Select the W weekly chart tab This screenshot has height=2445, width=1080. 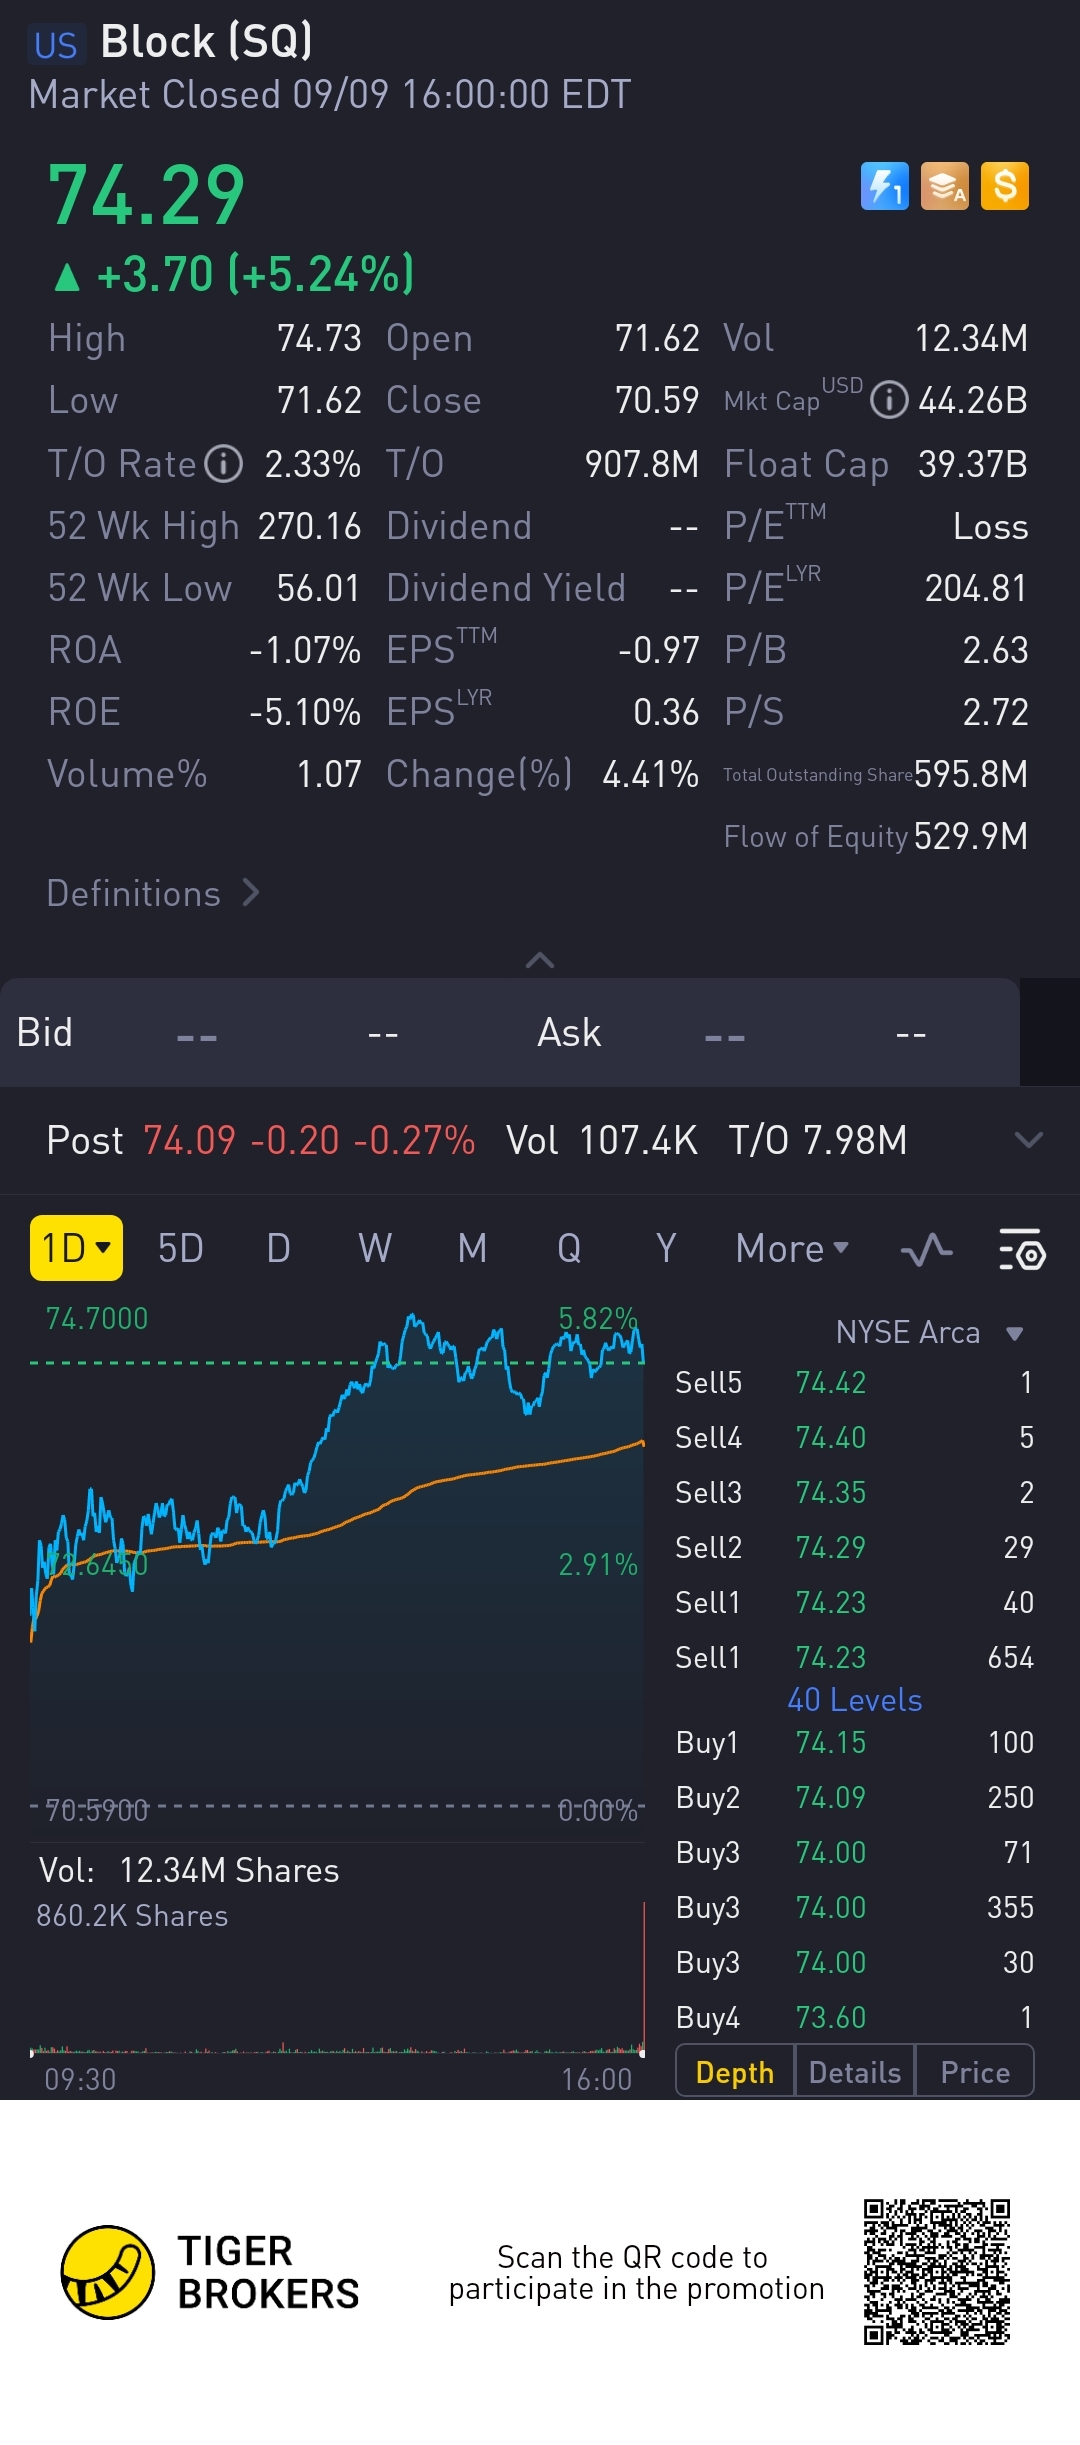[375, 1249]
